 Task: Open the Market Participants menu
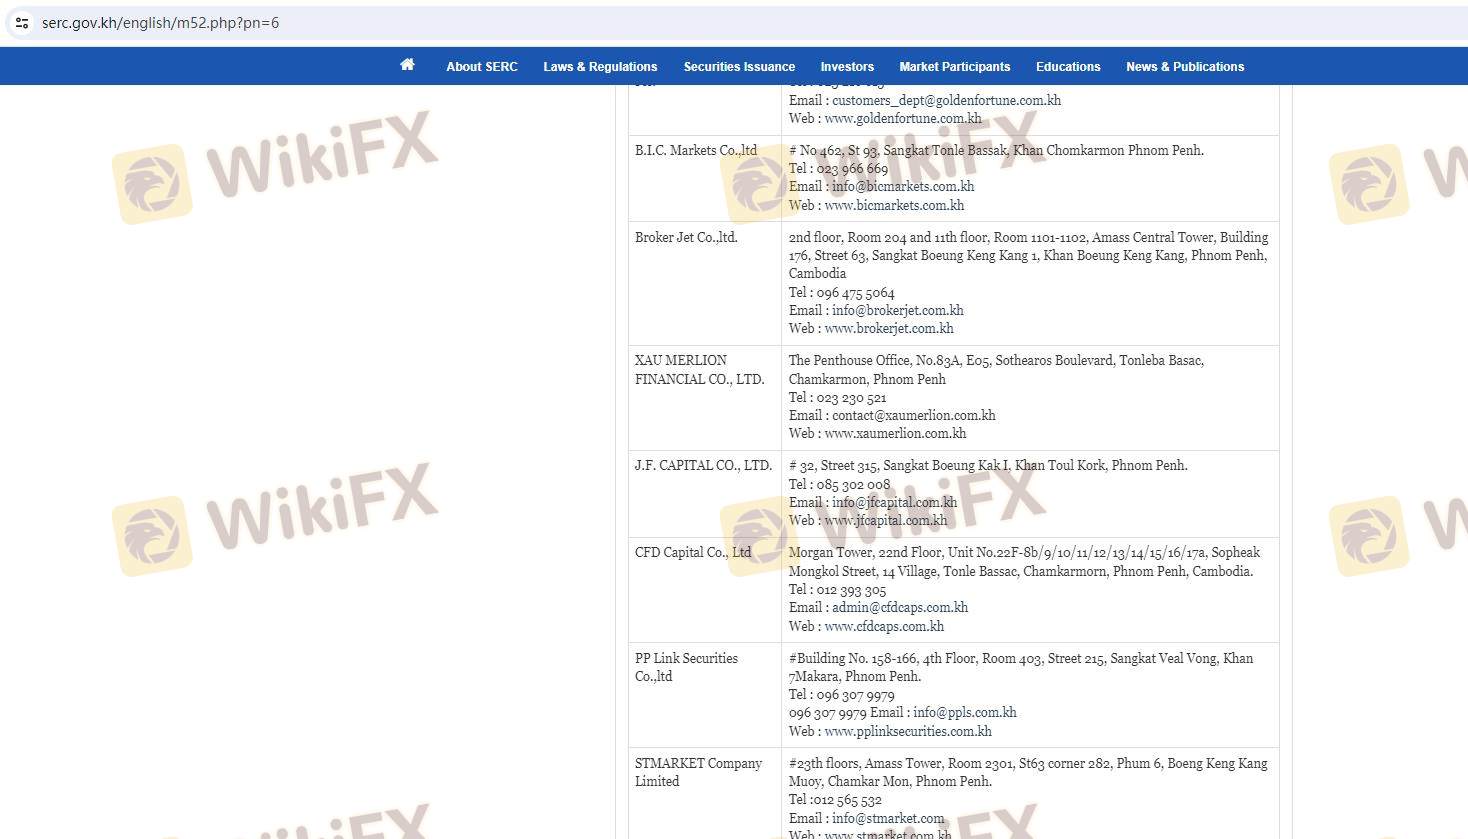click(955, 67)
